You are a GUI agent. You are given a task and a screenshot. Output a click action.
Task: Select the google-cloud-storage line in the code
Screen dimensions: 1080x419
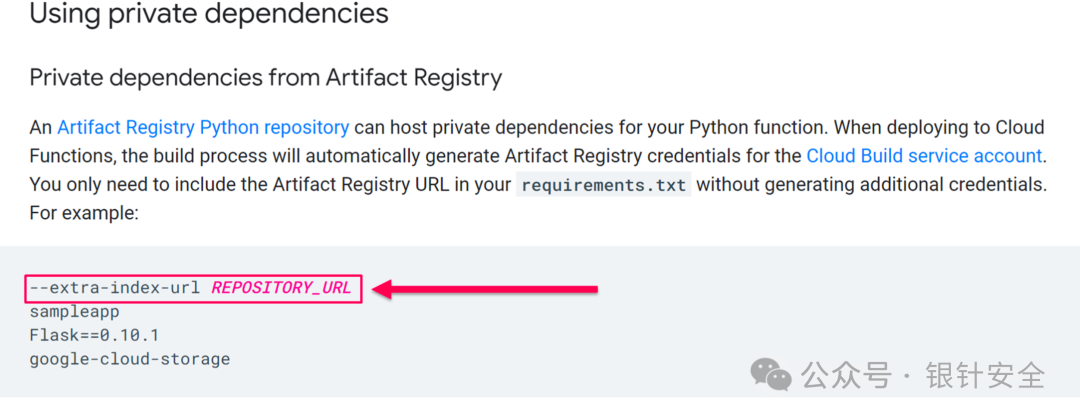click(x=129, y=358)
